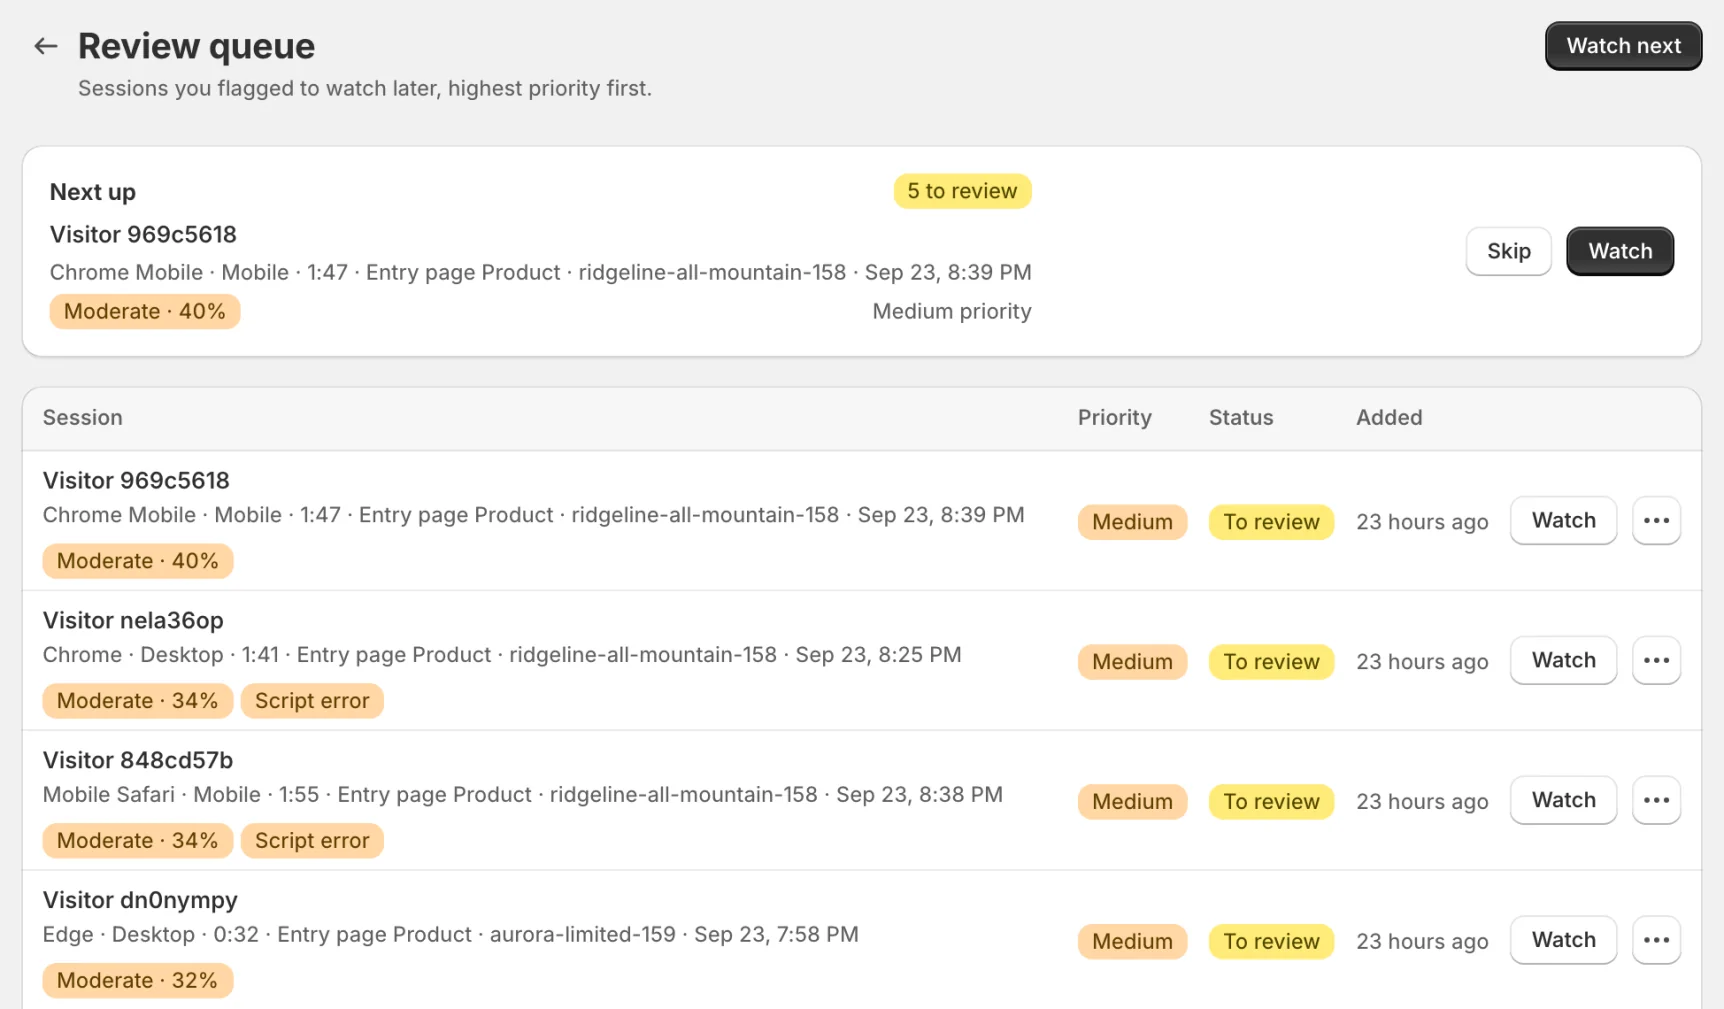1724x1009 pixels.
Task: Open more options for Visitor dn0nympy
Action: click(x=1656, y=940)
